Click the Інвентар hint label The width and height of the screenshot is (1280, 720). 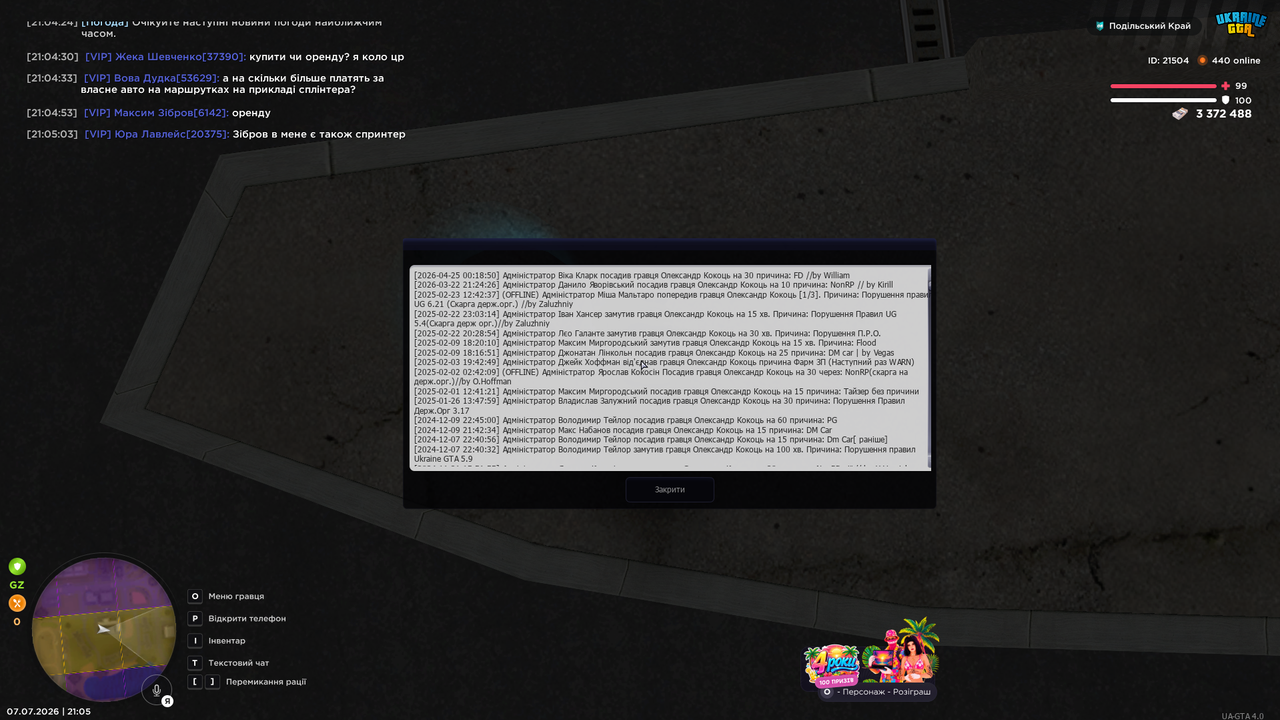227,640
